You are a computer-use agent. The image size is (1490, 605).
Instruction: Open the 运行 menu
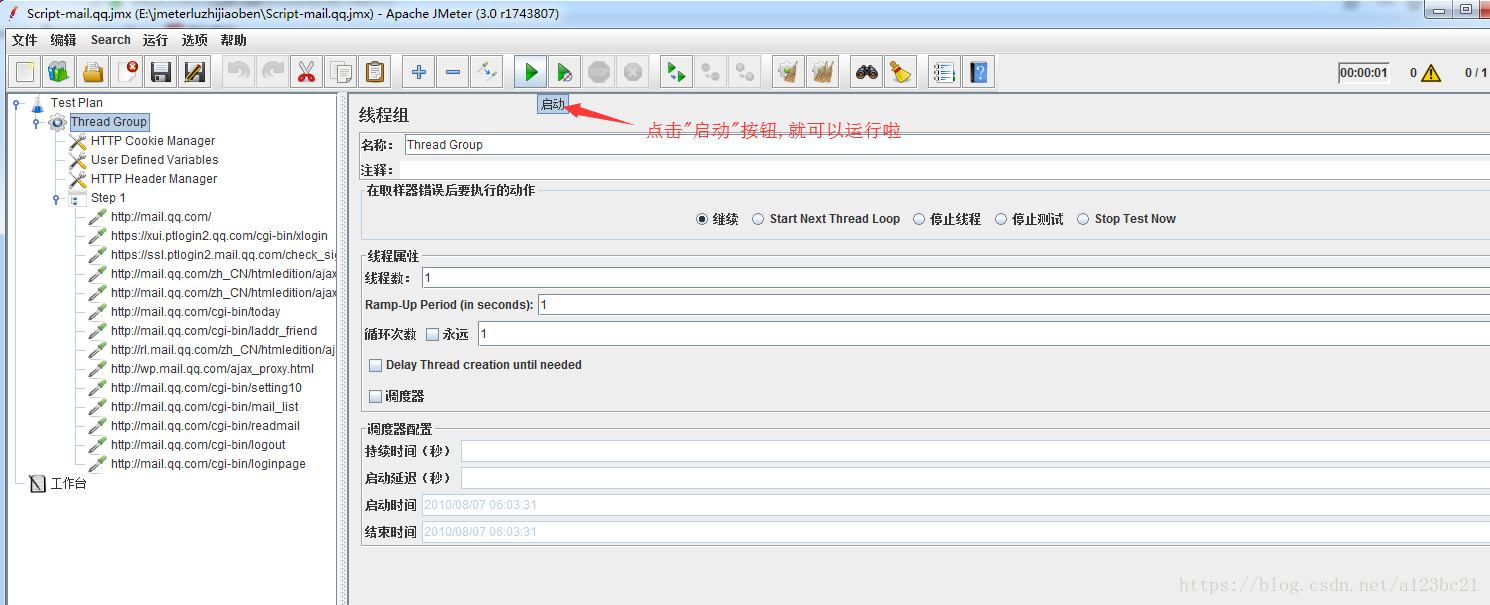[x=155, y=40]
